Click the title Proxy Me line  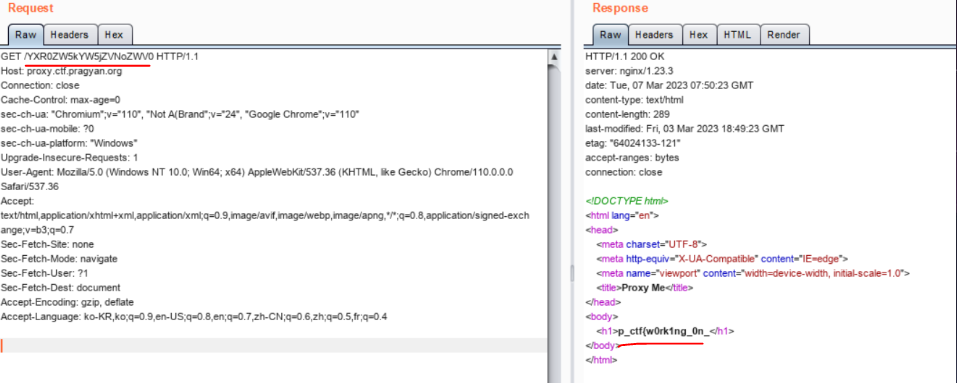coord(645,287)
